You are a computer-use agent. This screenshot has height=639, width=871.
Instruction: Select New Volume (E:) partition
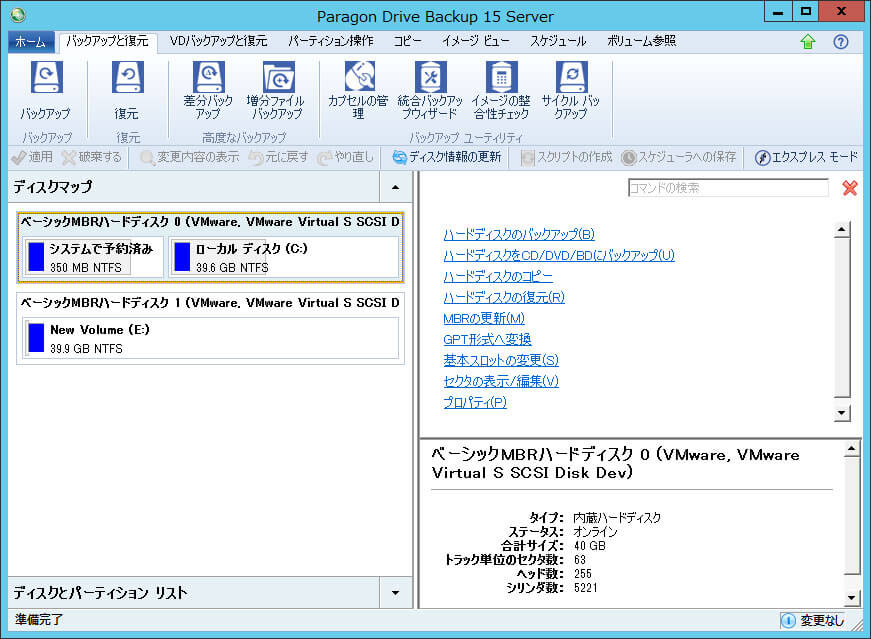click(x=211, y=338)
